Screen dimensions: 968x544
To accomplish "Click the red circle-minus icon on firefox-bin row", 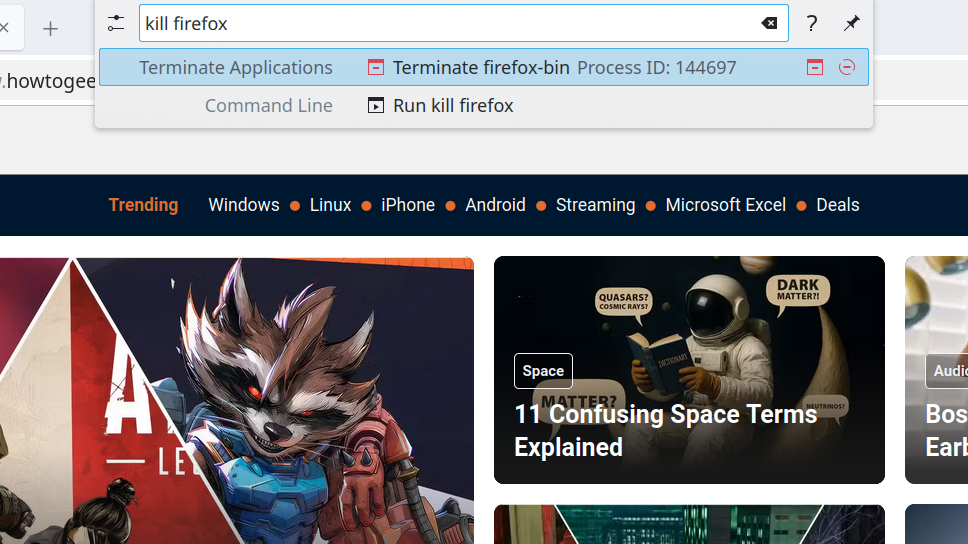I will click(x=847, y=67).
